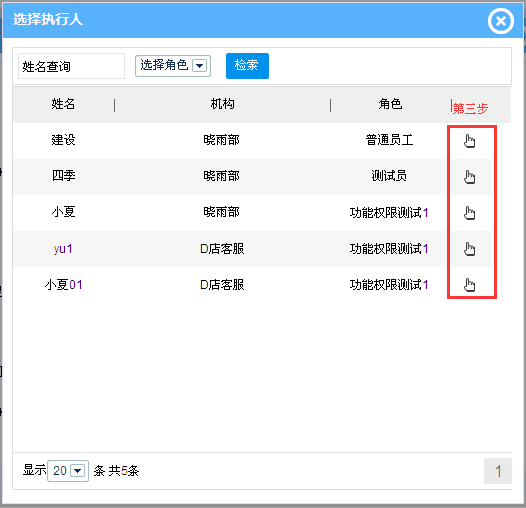Click the 普通员工 role cell

point(389,140)
